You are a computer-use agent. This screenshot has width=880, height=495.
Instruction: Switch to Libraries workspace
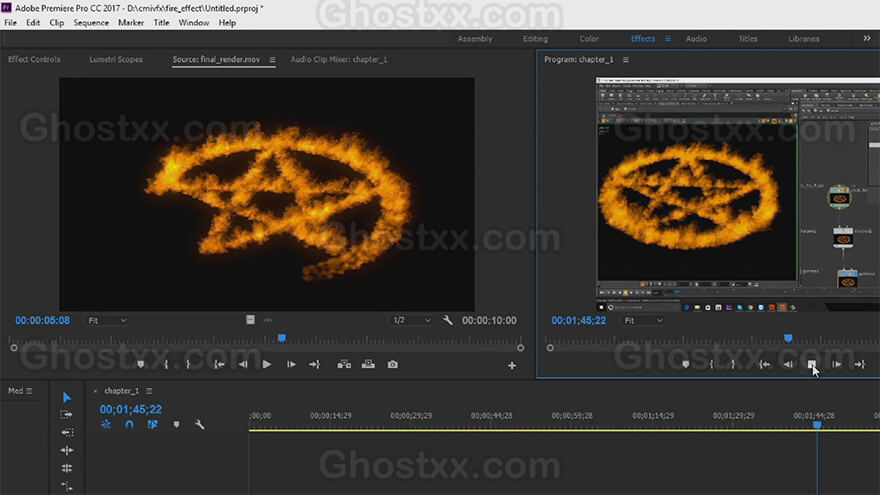(804, 39)
